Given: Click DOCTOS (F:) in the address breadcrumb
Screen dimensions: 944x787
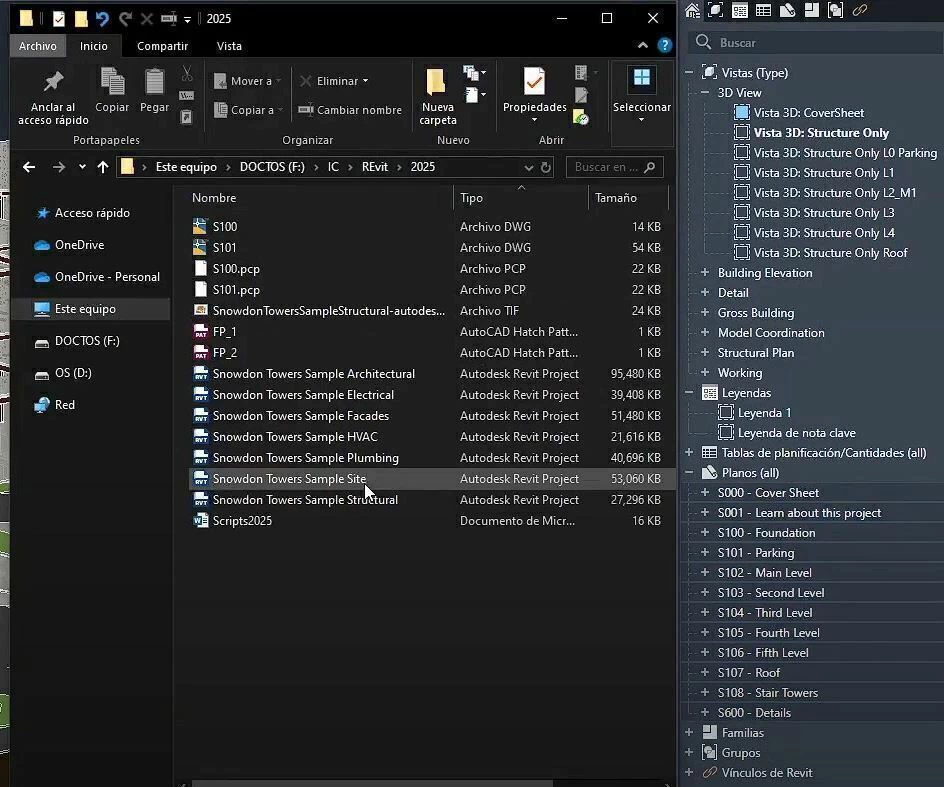Looking at the screenshot, I should tap(272, 167).
